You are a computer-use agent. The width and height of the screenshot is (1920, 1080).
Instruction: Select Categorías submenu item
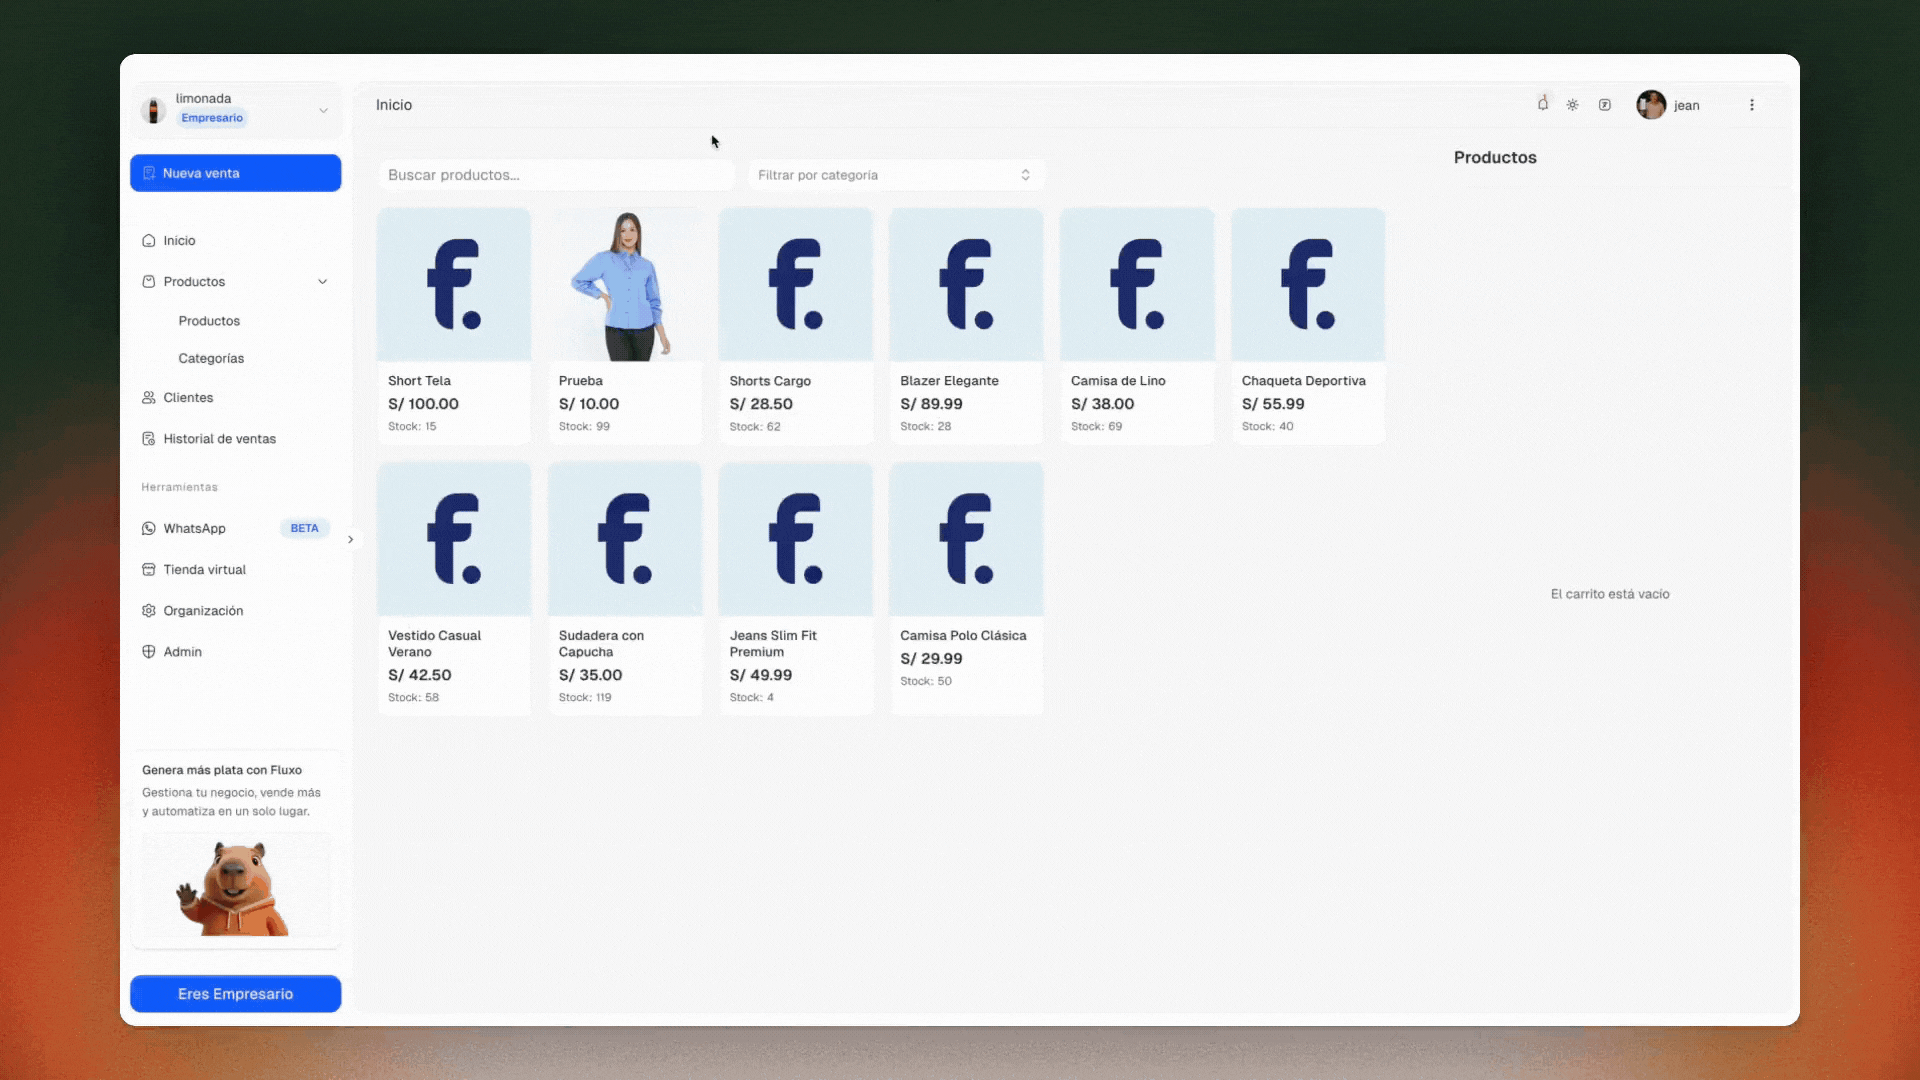coord(211,358)
